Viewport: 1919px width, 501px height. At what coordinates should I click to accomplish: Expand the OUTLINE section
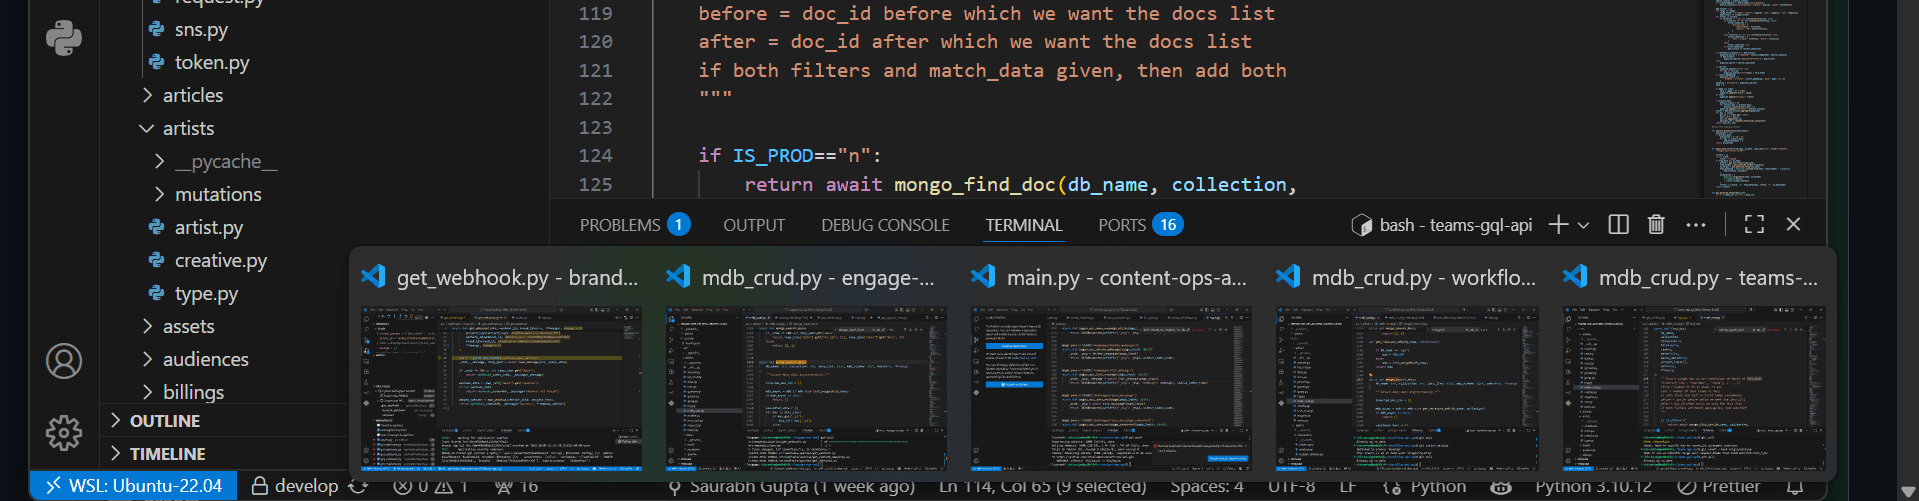(165, 421)
